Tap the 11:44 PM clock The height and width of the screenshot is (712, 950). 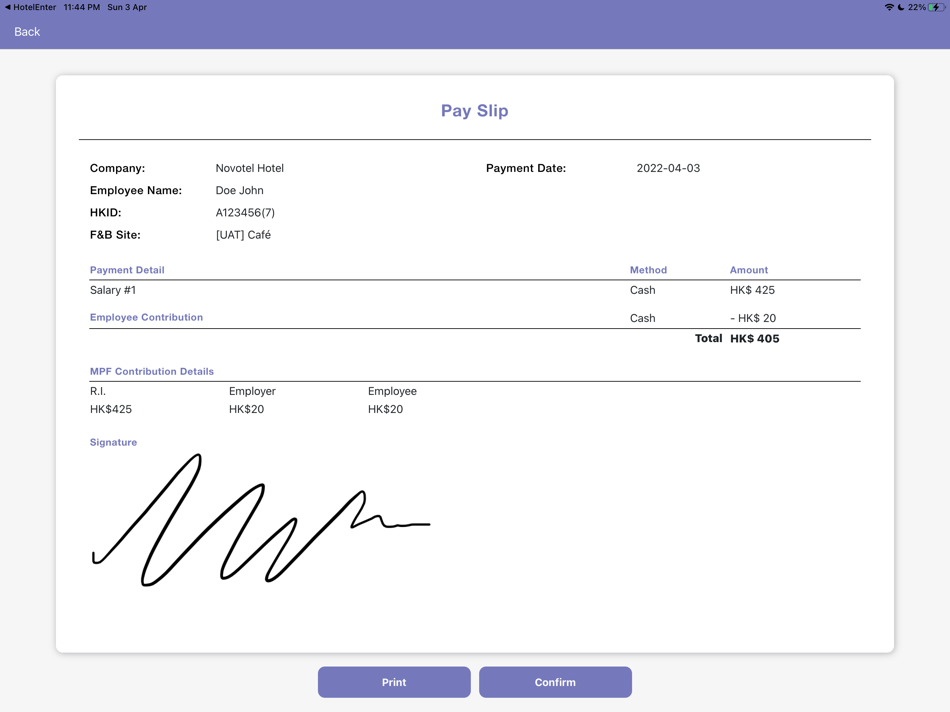coord(82,7)
